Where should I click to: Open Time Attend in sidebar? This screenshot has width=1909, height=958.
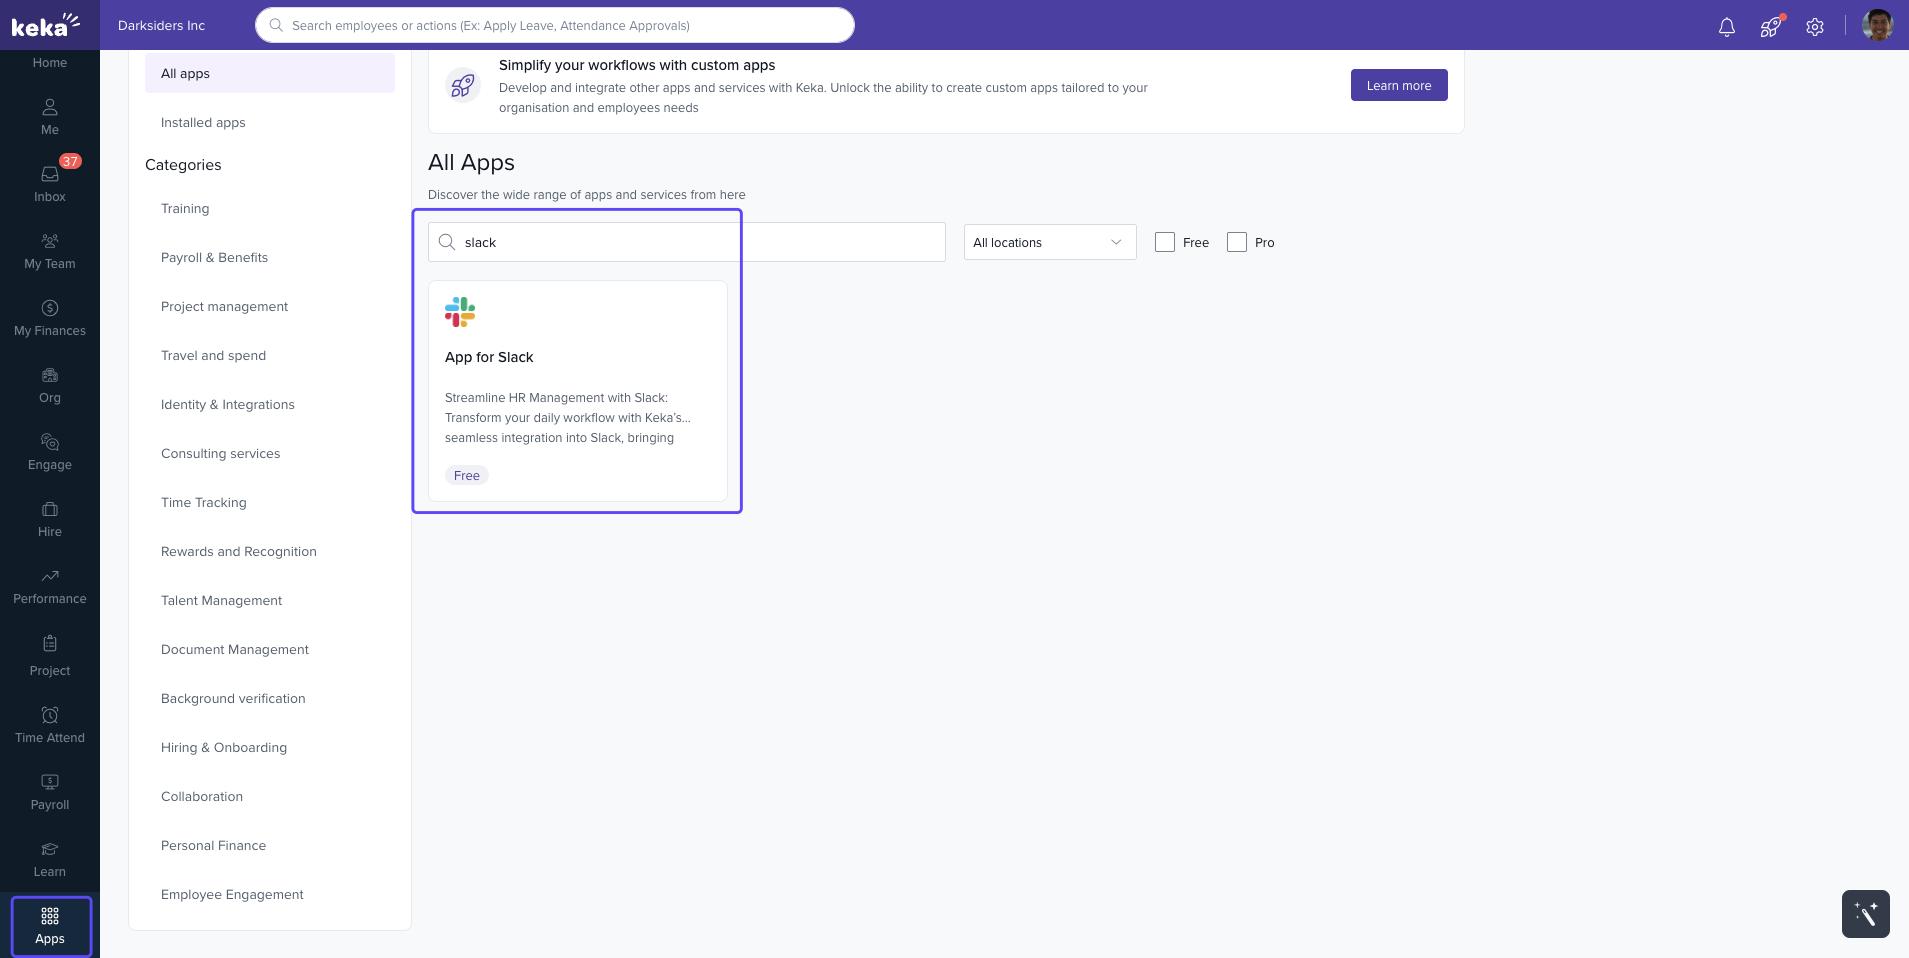click(50, 724)
